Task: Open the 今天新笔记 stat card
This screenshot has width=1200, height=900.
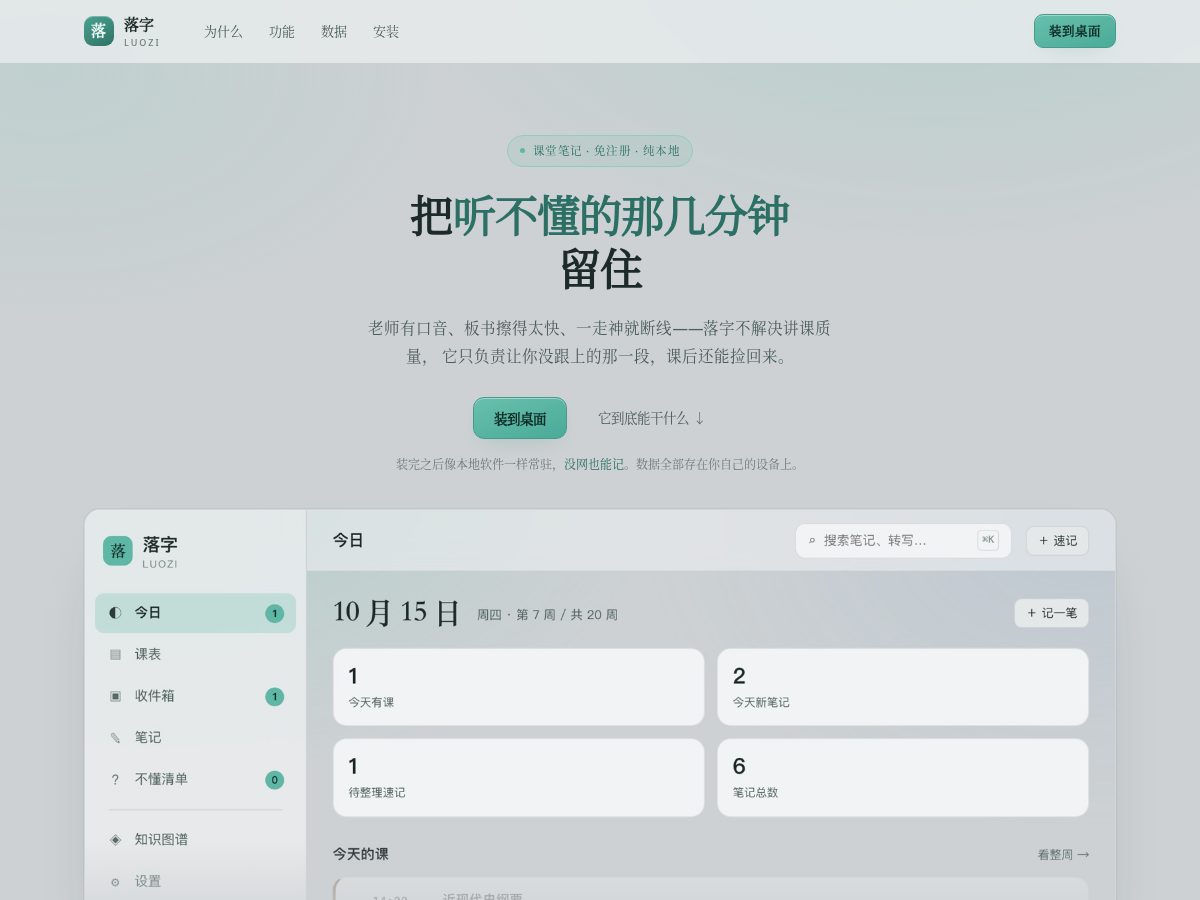Action: pos(903,687)
